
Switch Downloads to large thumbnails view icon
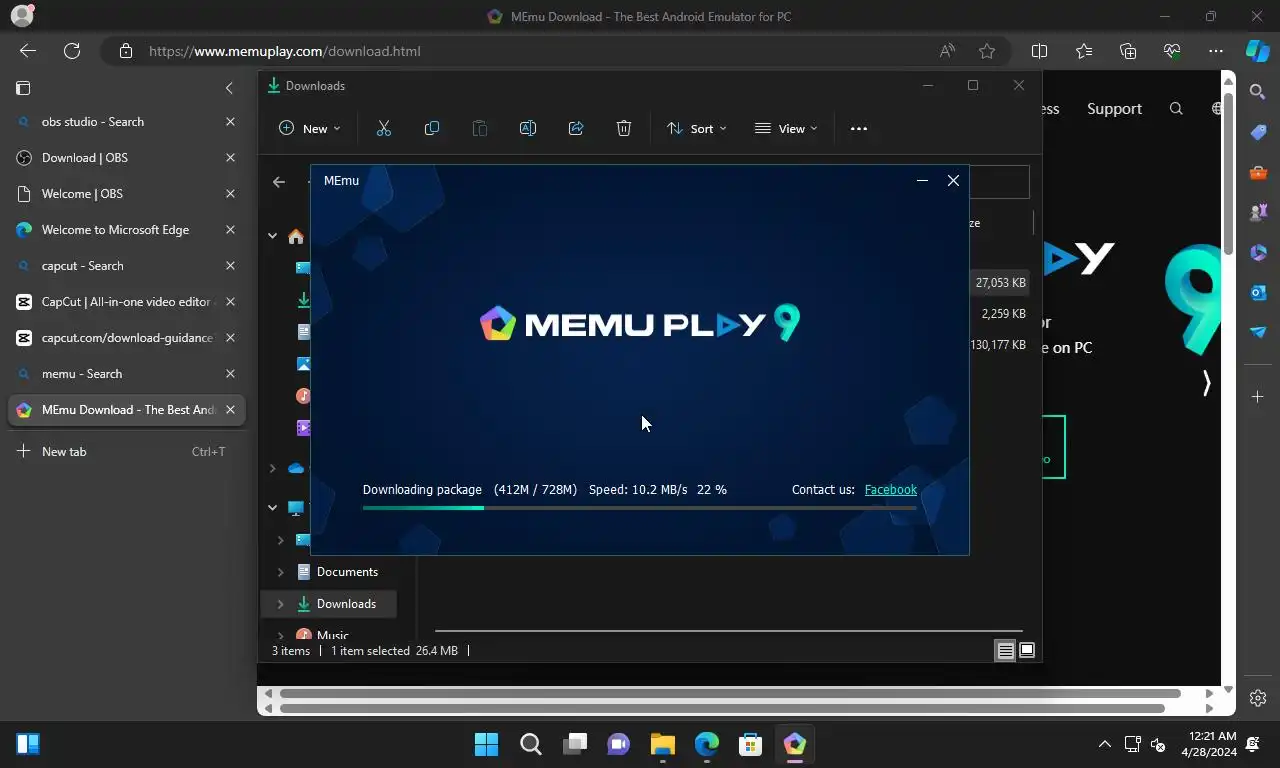(x=1026, y=651)
